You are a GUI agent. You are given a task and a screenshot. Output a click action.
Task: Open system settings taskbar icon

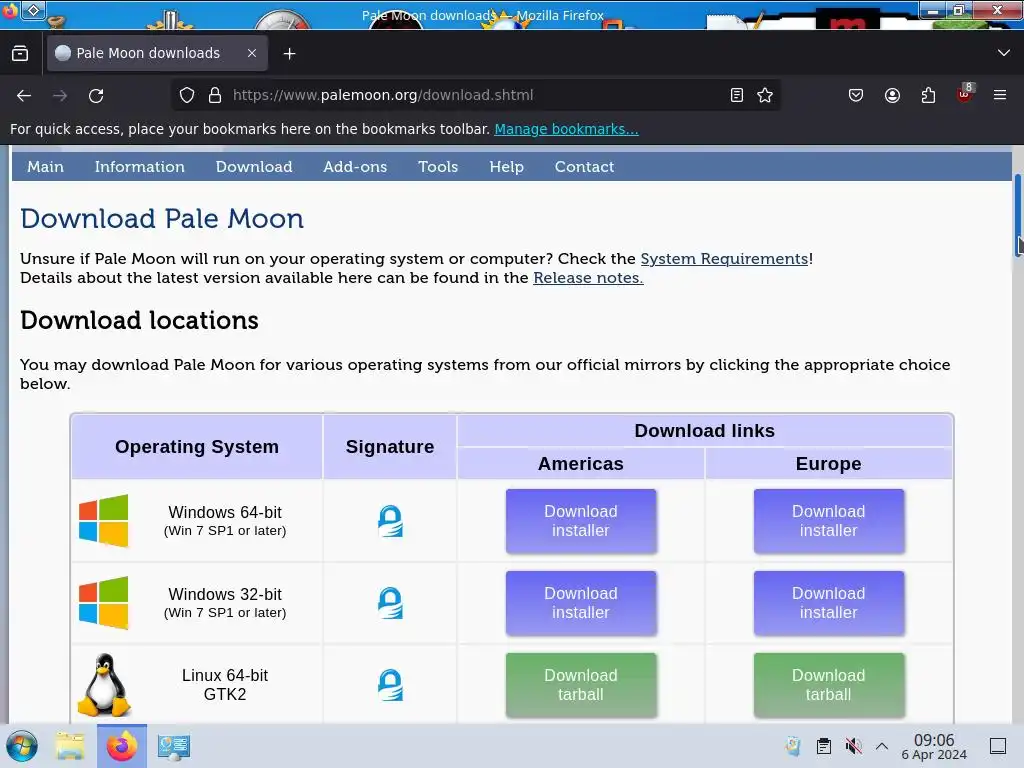click(174, 746)
